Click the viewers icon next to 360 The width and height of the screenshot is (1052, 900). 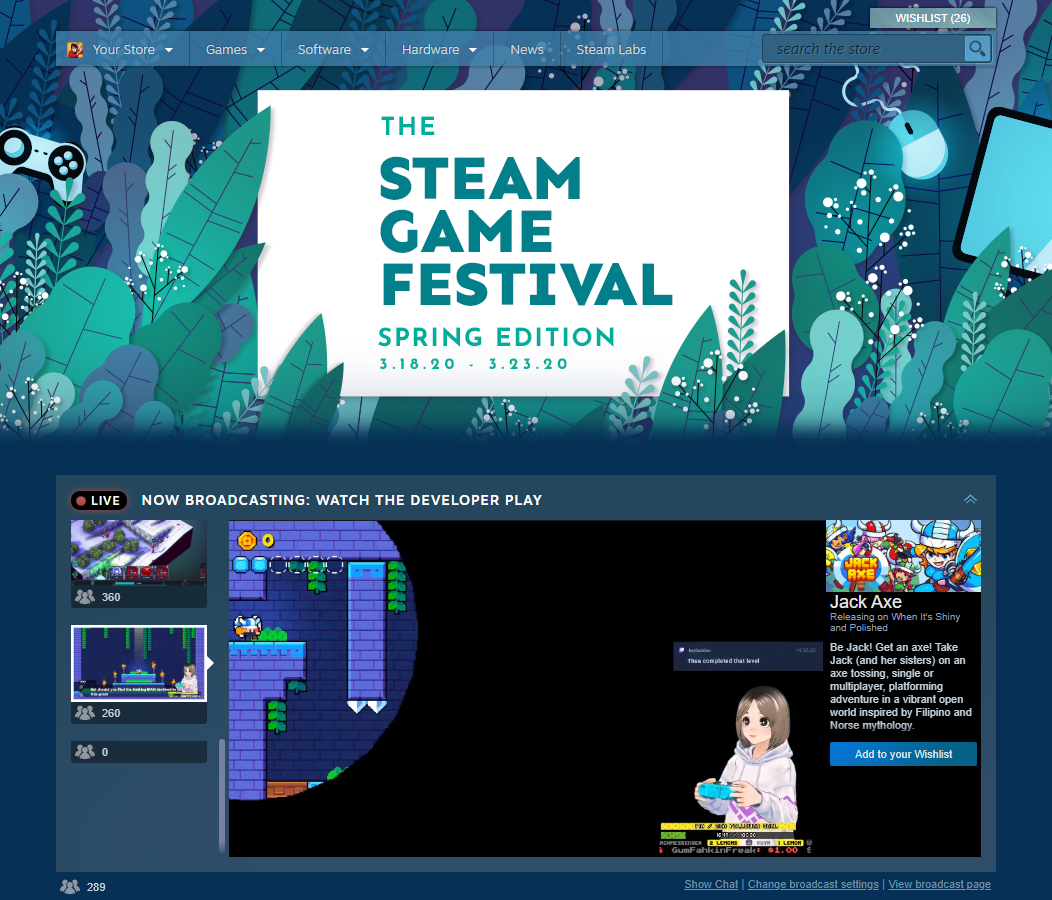pyautogui.click(x=85, y=597)
